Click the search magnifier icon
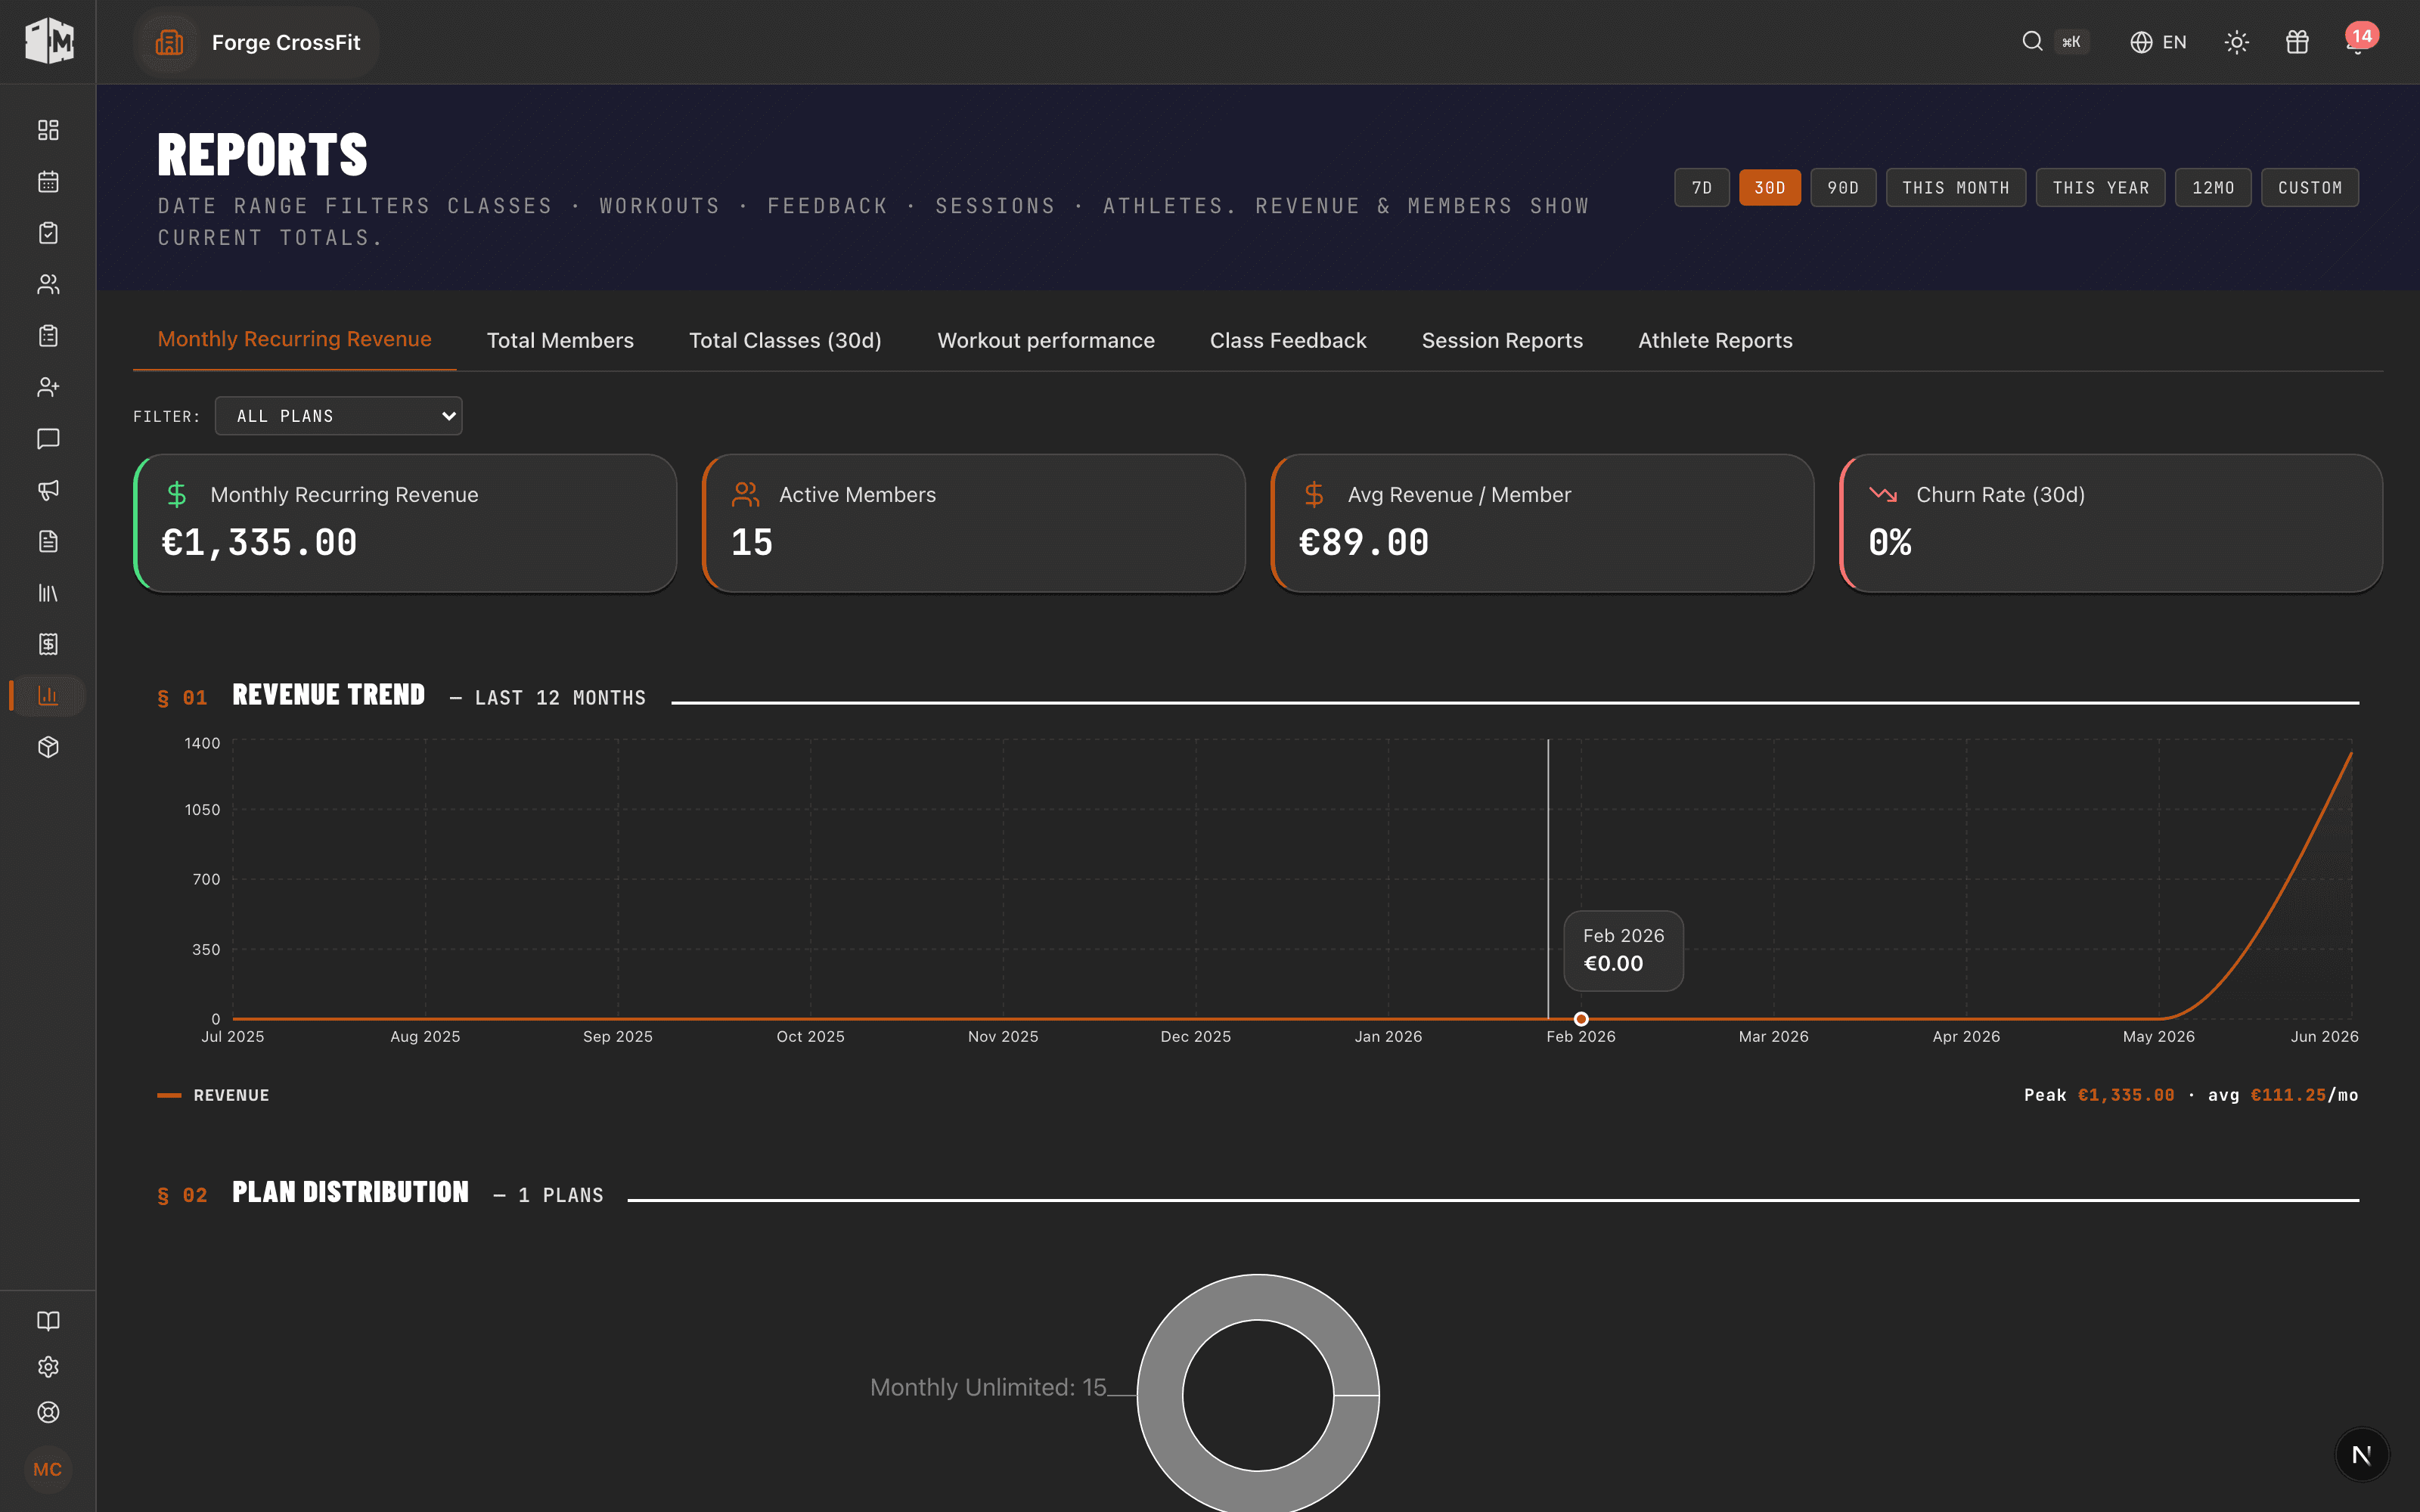The width and height of the screenshot is (2420, 1512). [x=2032, y=41]
